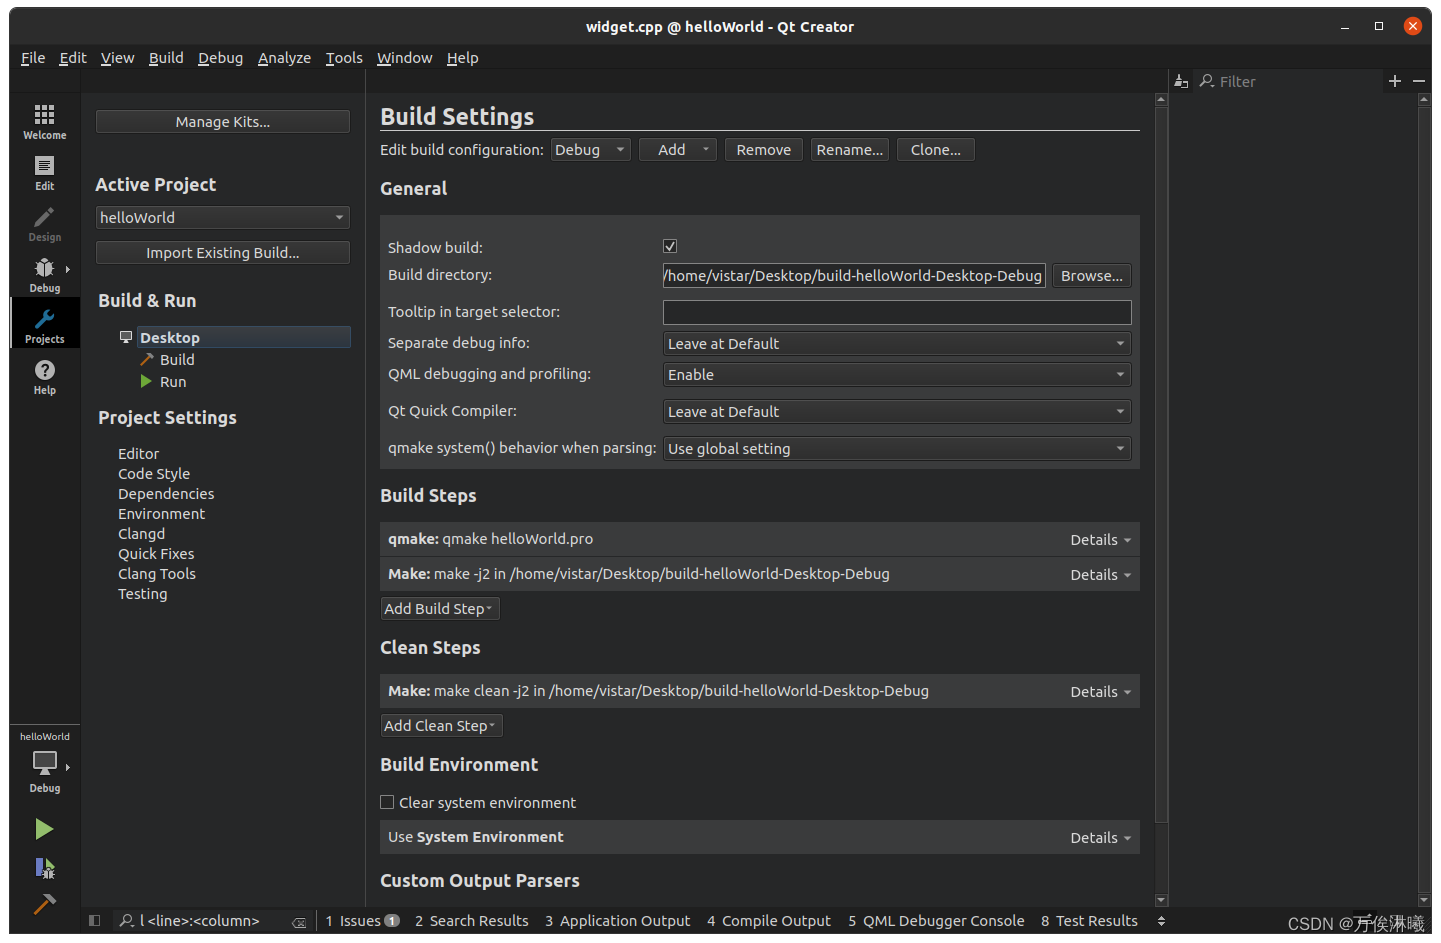Click the filter tree options icon
Viewport: 1441px width, 943px height.
coord(1181,81)
